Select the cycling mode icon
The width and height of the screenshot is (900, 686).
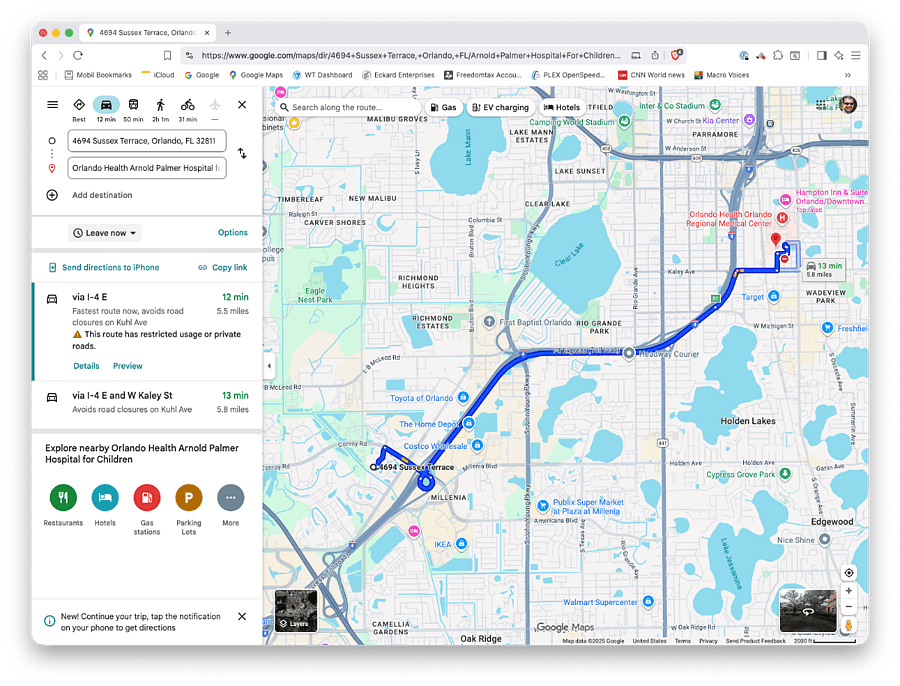point(188,104)
